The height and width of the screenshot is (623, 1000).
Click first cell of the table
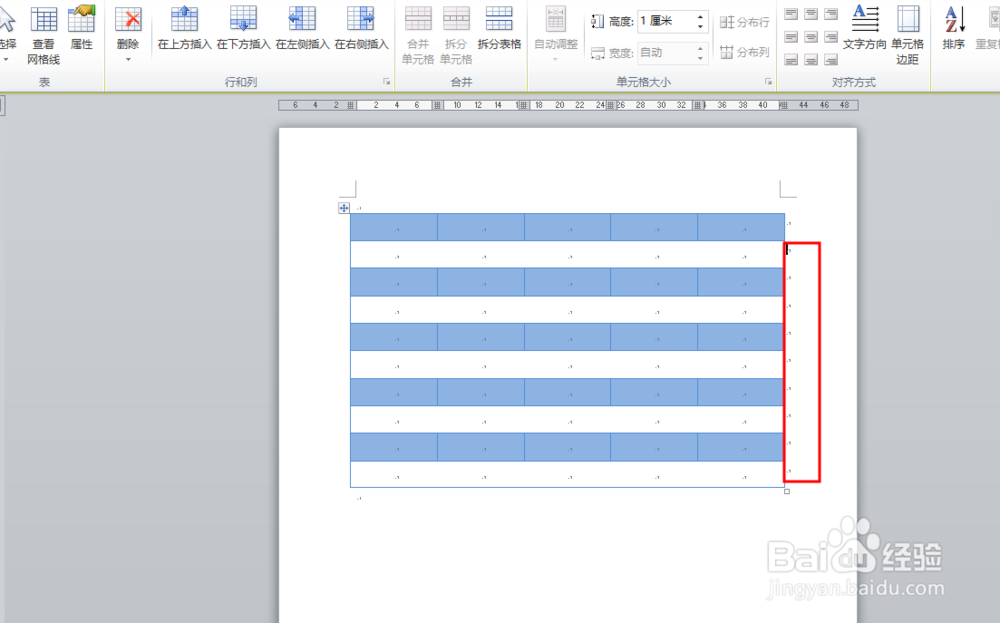[394, 227]
